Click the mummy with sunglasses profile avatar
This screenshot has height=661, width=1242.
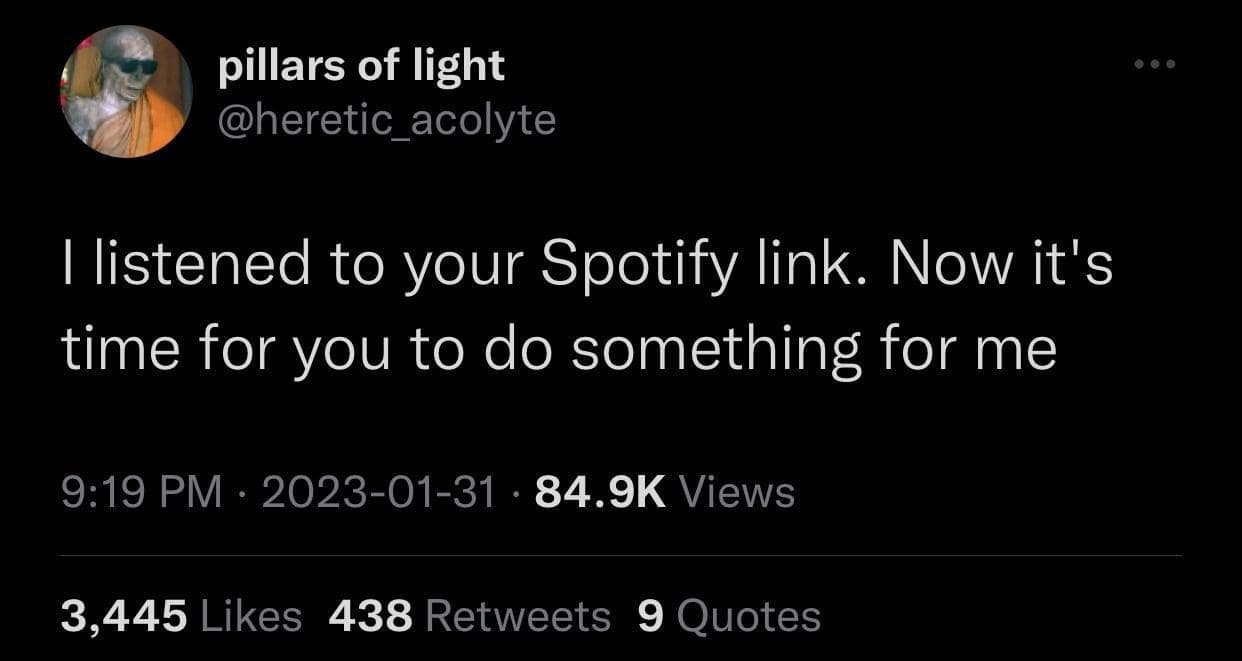coord(126,93)
